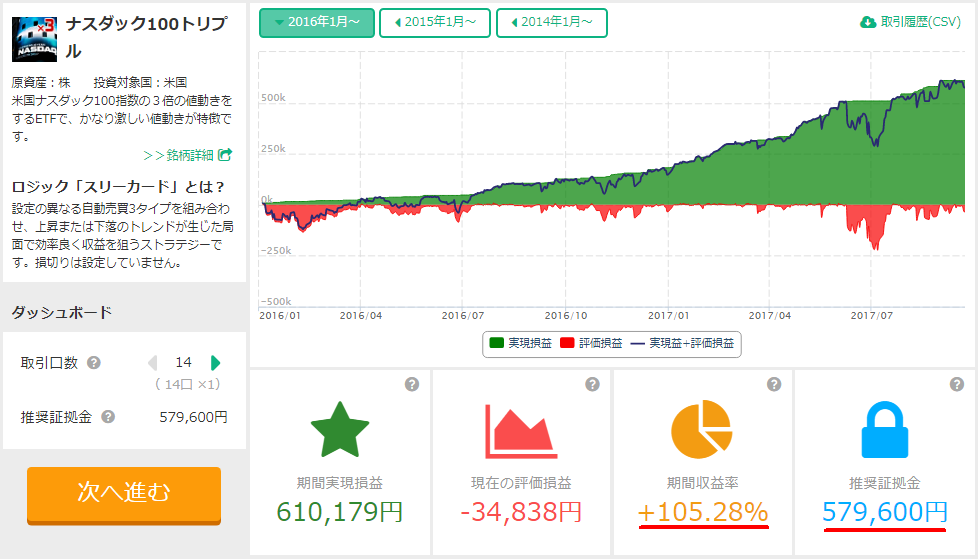The width and height of the screenshot is (978, 559).
Task: Switch to the 2014年1月〜 period tab
Action: (x=551, y=23)
